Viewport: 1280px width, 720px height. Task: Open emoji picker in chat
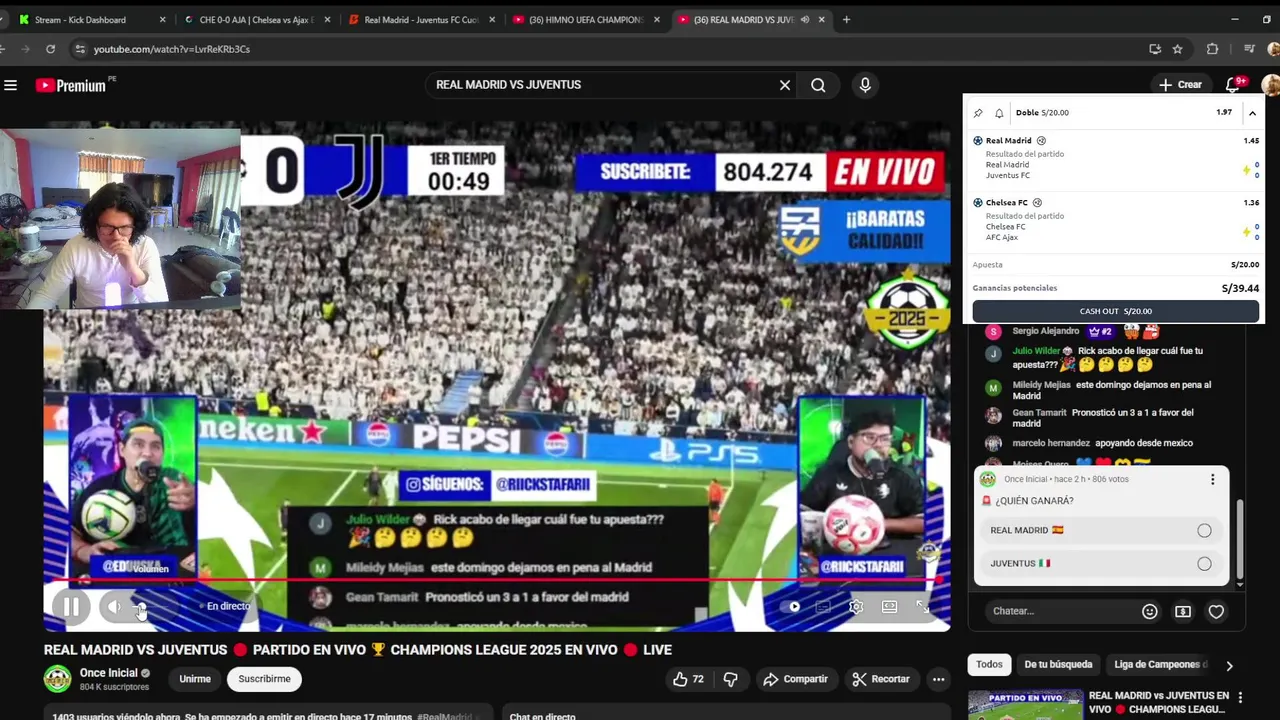click(x=1150, y=611)
